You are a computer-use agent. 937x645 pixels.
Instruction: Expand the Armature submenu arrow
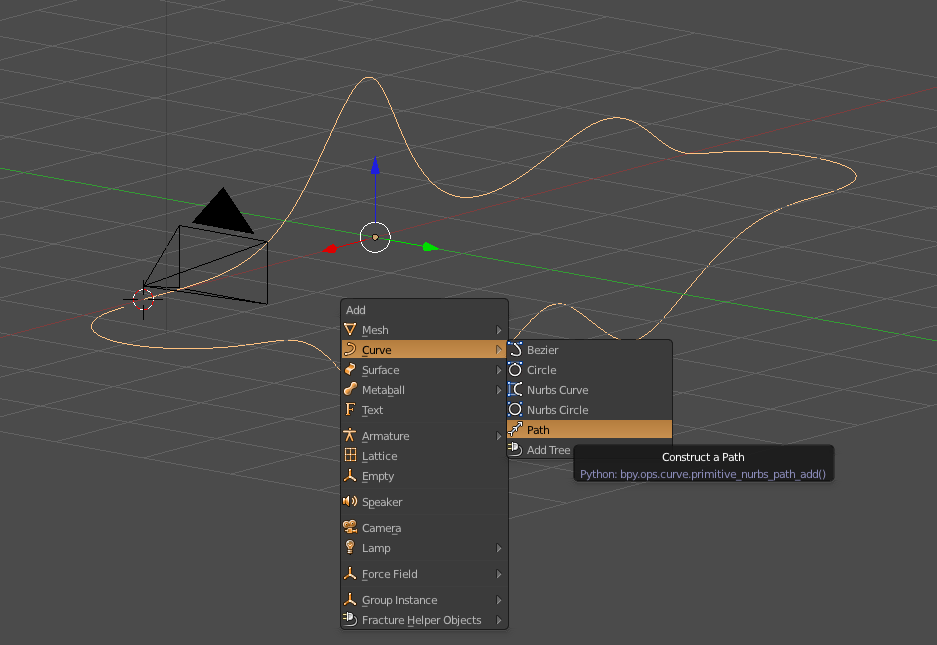[498, 436]
